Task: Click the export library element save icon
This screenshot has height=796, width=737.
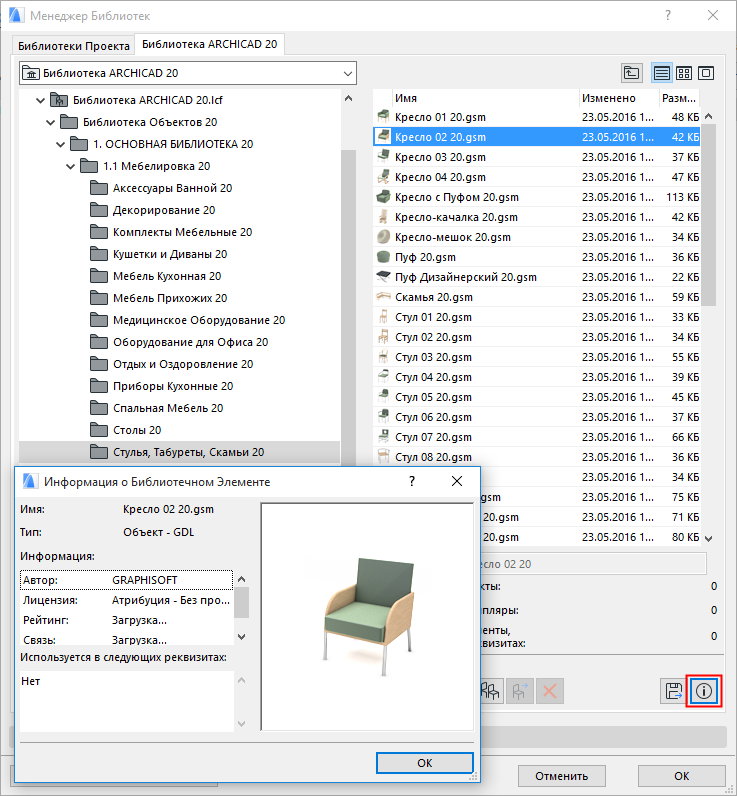Action: pyautogui.click(x=674, y=691)
